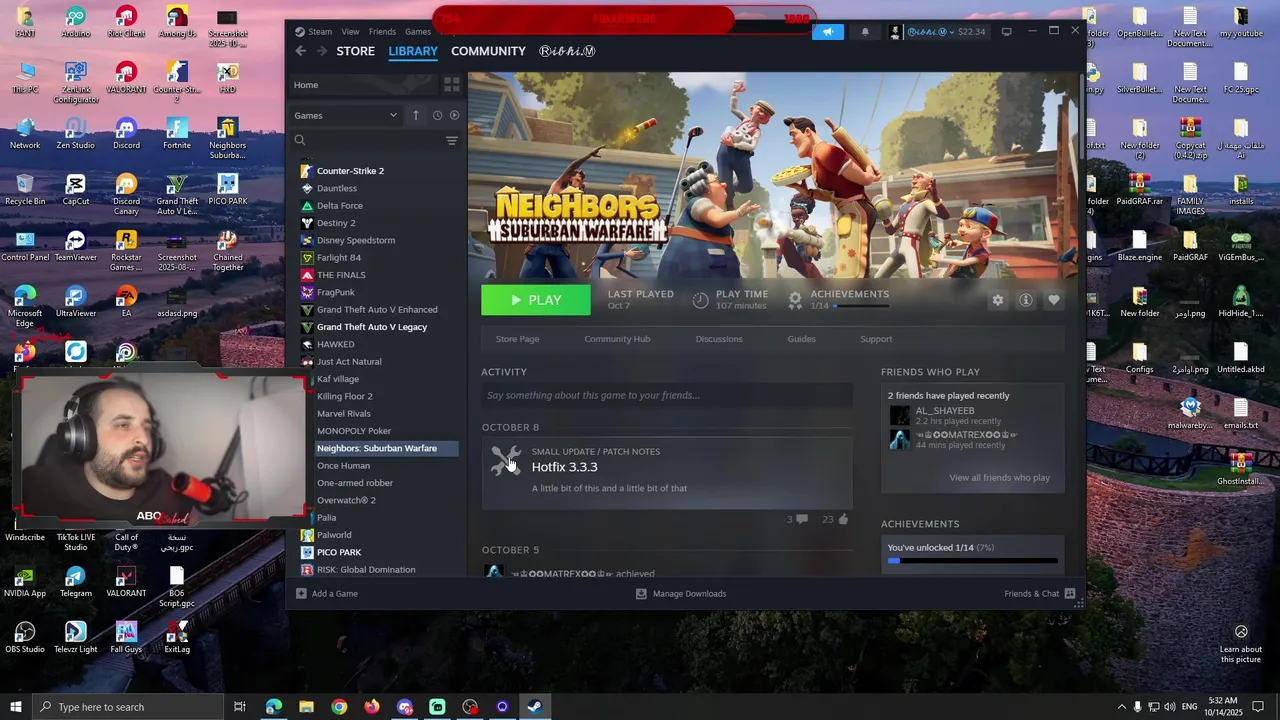Viewport: 1280px width, 720px height.
Task: Click Steam icon on taskbar
Action: 535,707
